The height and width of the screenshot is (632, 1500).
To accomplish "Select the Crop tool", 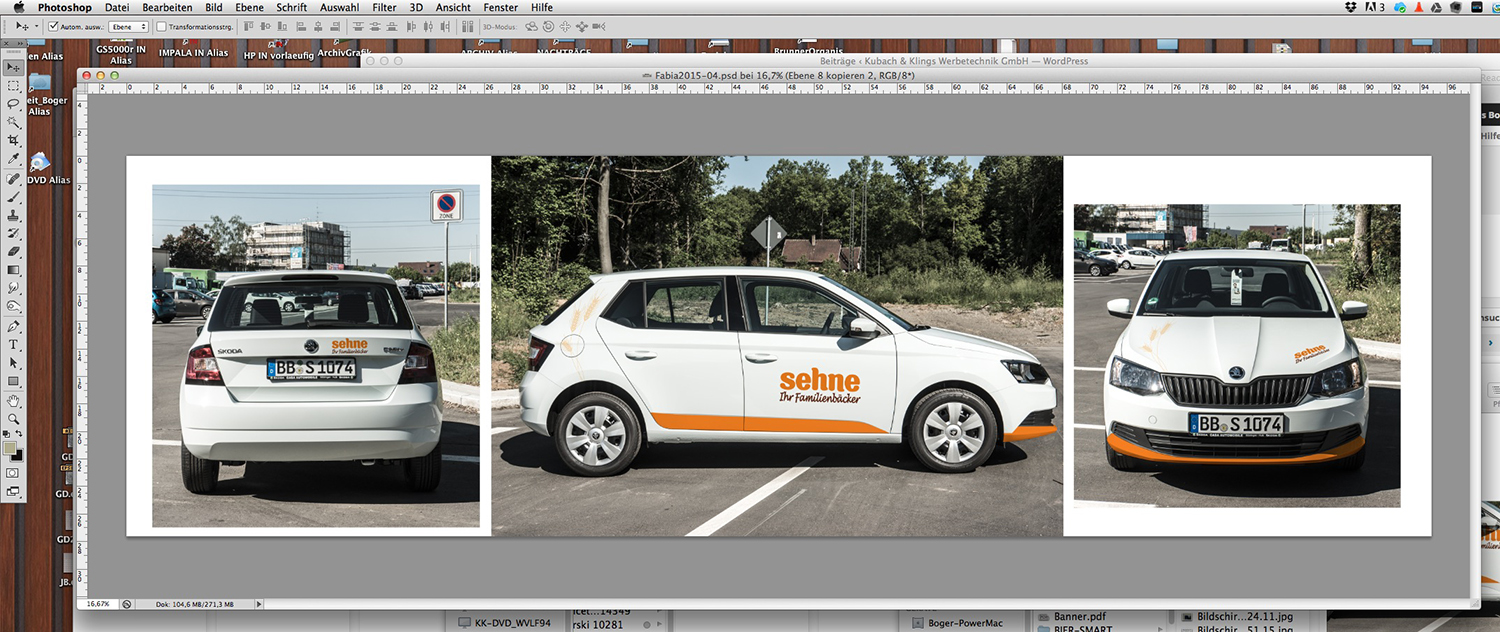I will coord(13,141).
